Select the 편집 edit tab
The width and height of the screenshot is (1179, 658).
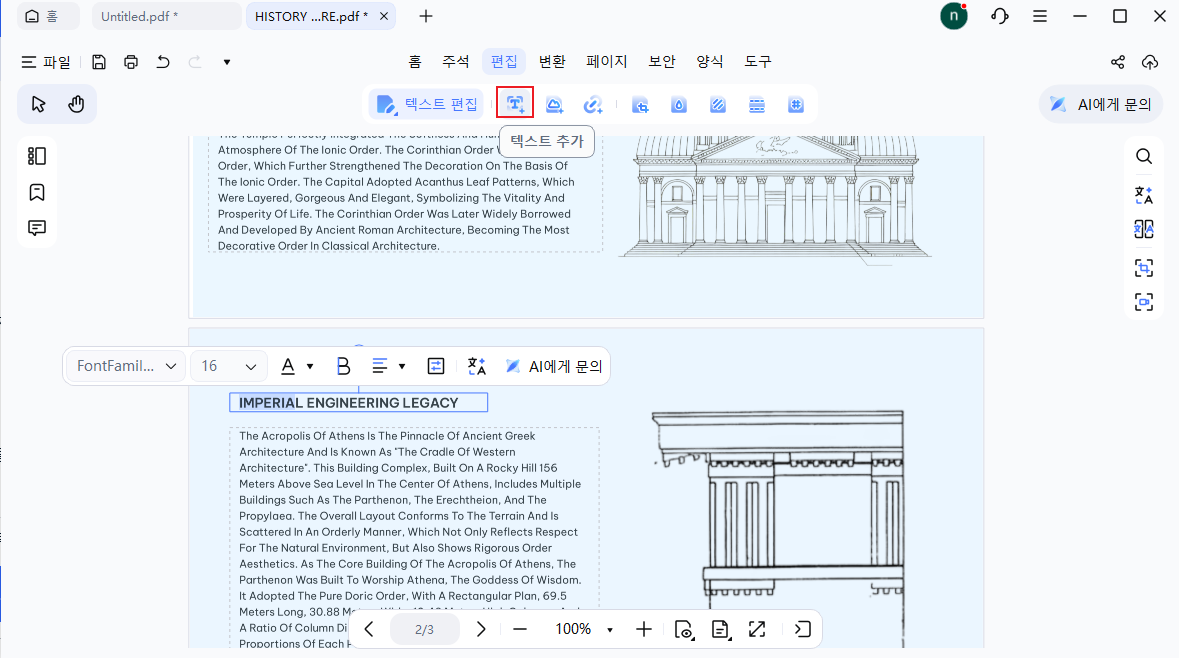pyautogui.click(x=504, y=62)
